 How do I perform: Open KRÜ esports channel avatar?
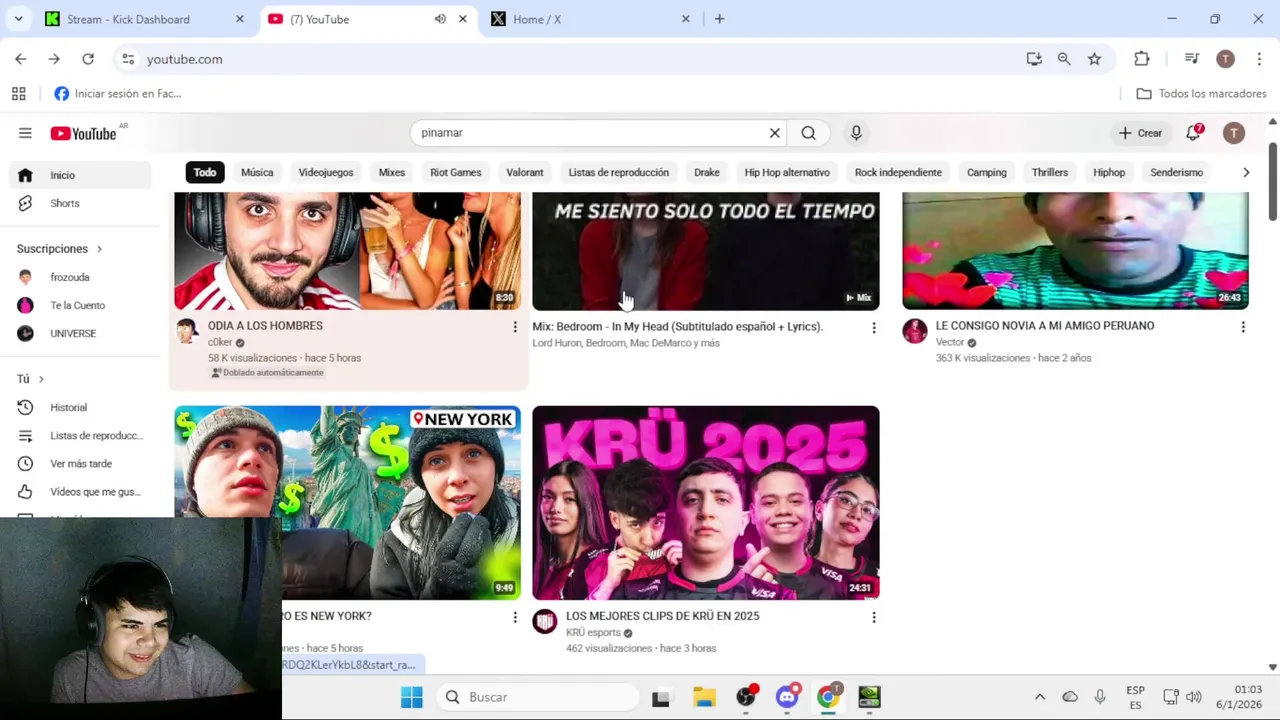[x=545, y=622]
